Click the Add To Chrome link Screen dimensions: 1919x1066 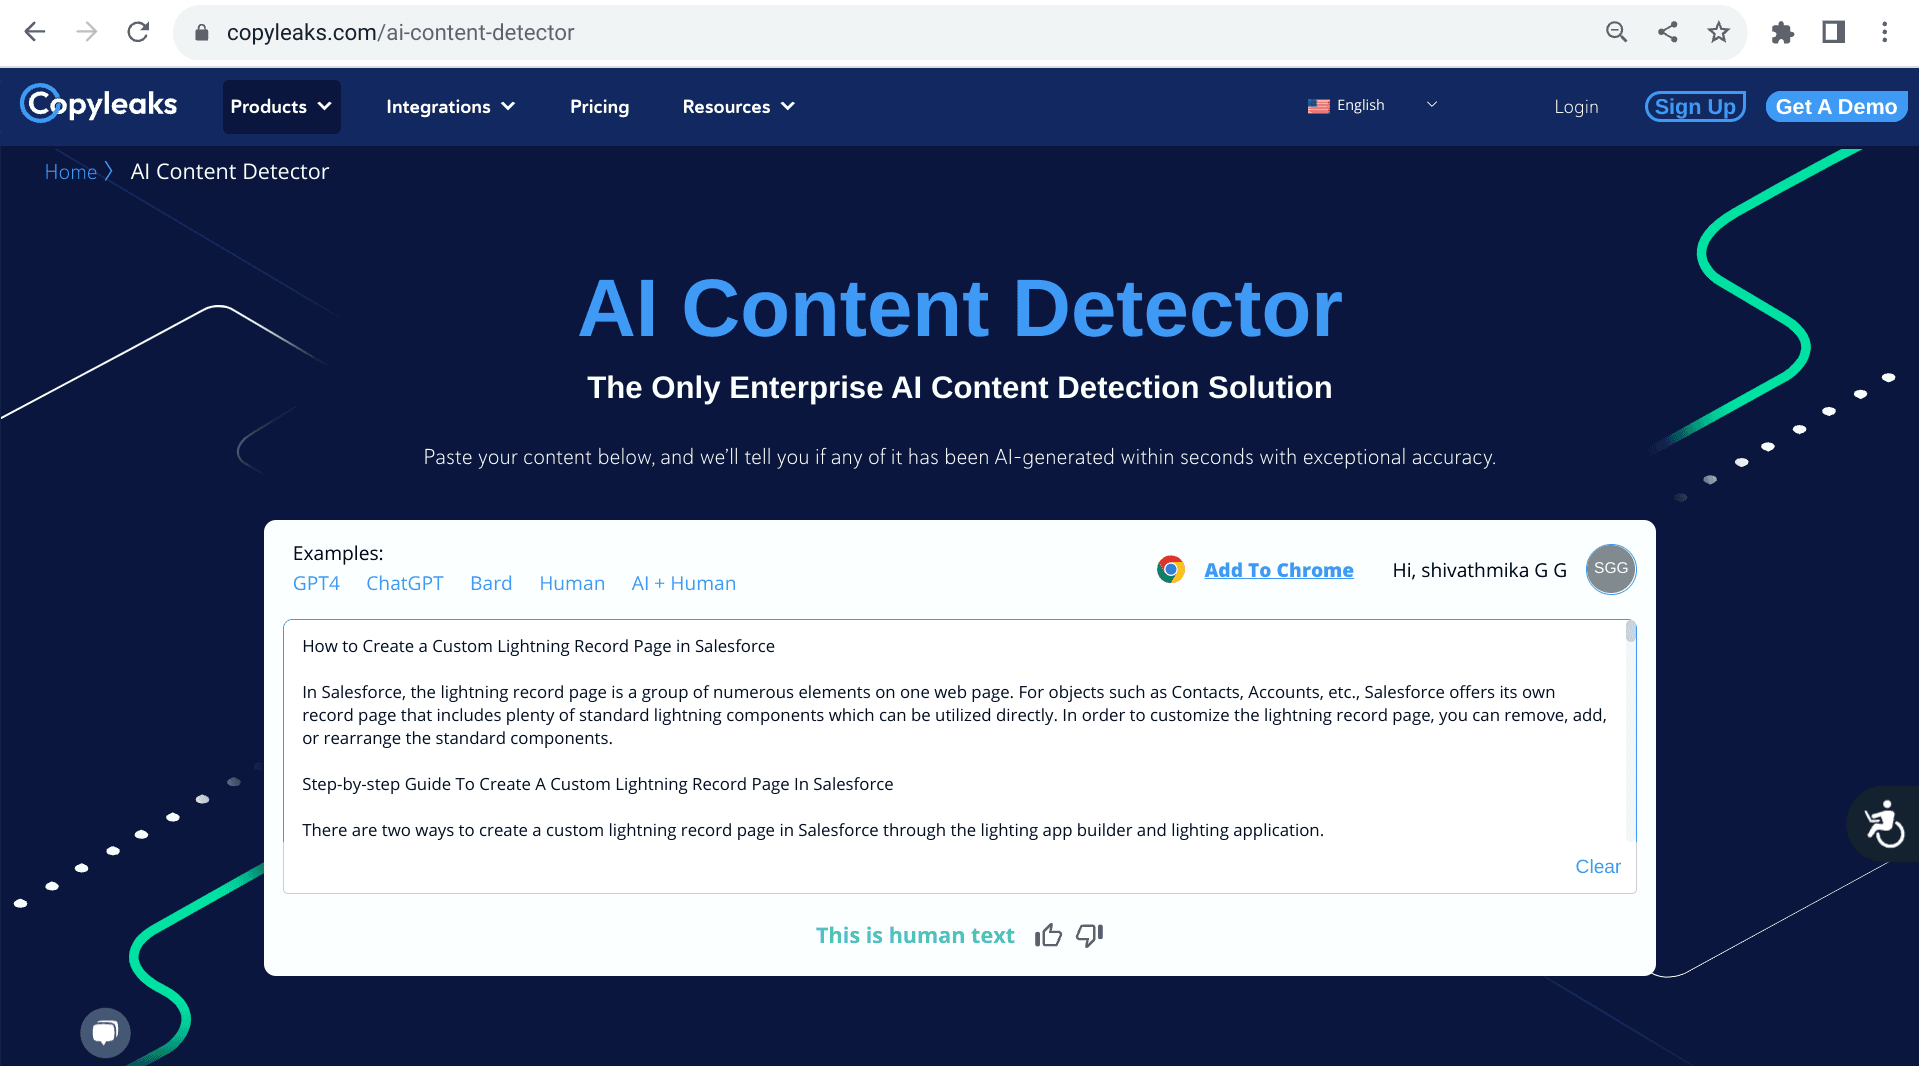[1278, 570]
